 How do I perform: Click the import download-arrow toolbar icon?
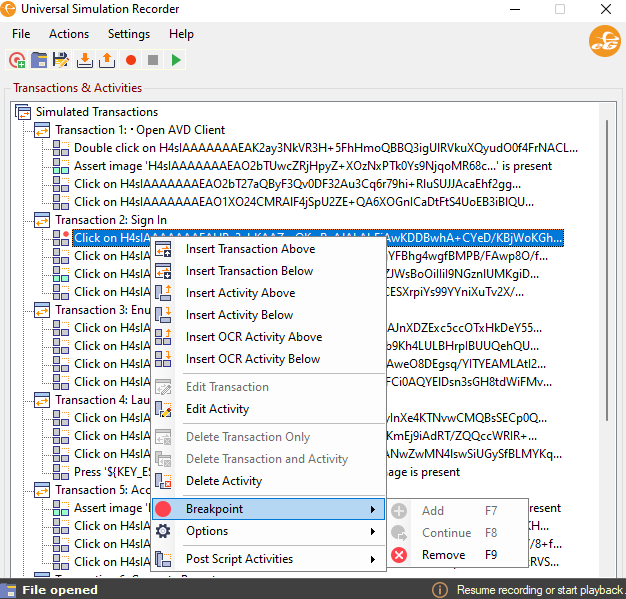[85, 60]
